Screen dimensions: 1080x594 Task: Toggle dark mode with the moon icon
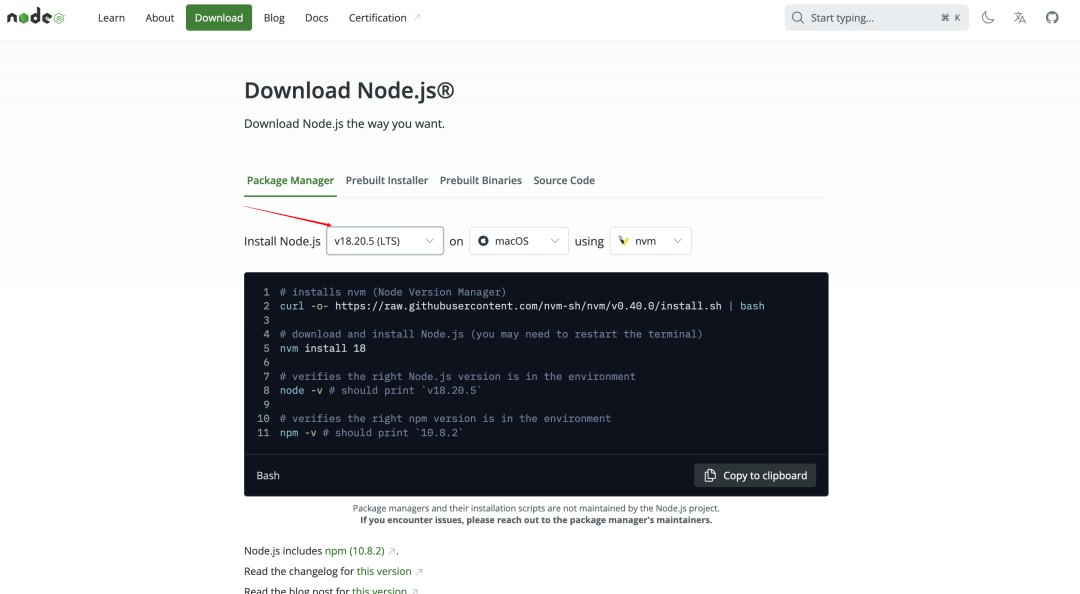coord(988,18)
